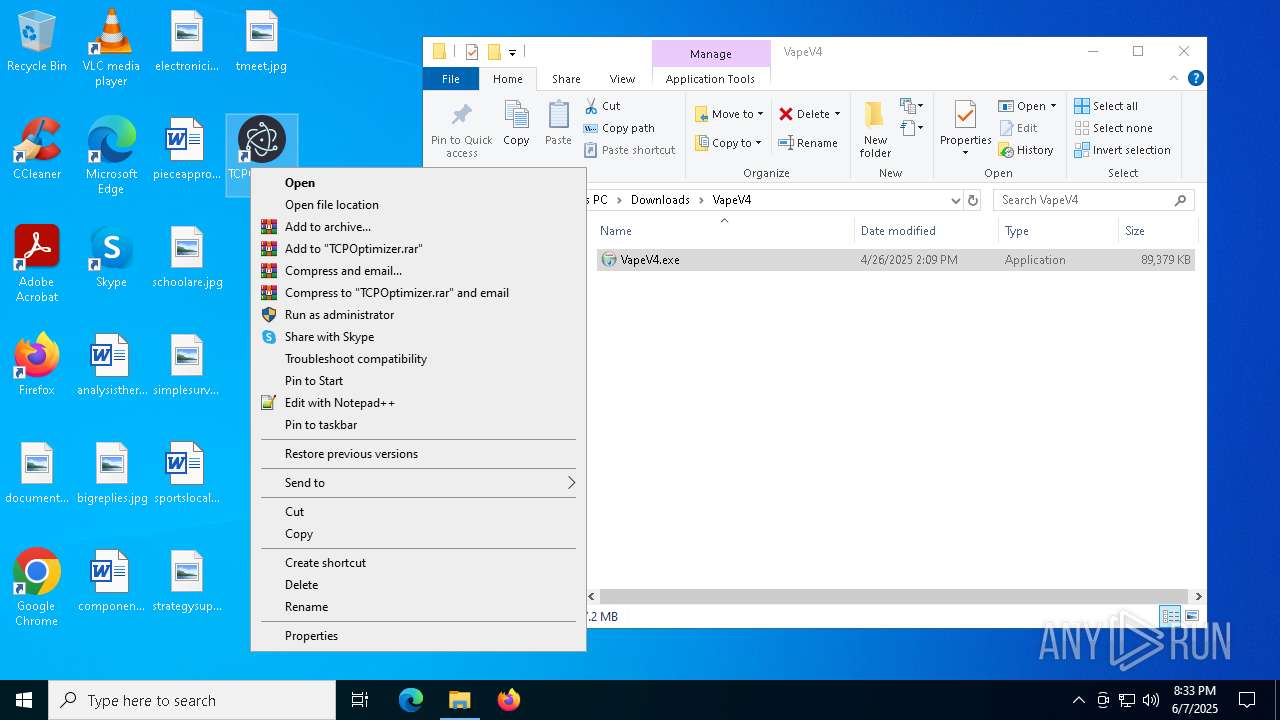Viewport: 1280px width, 720px height.
Task: Open Firefox desktop shortcut
Action: tap(37, 364)
